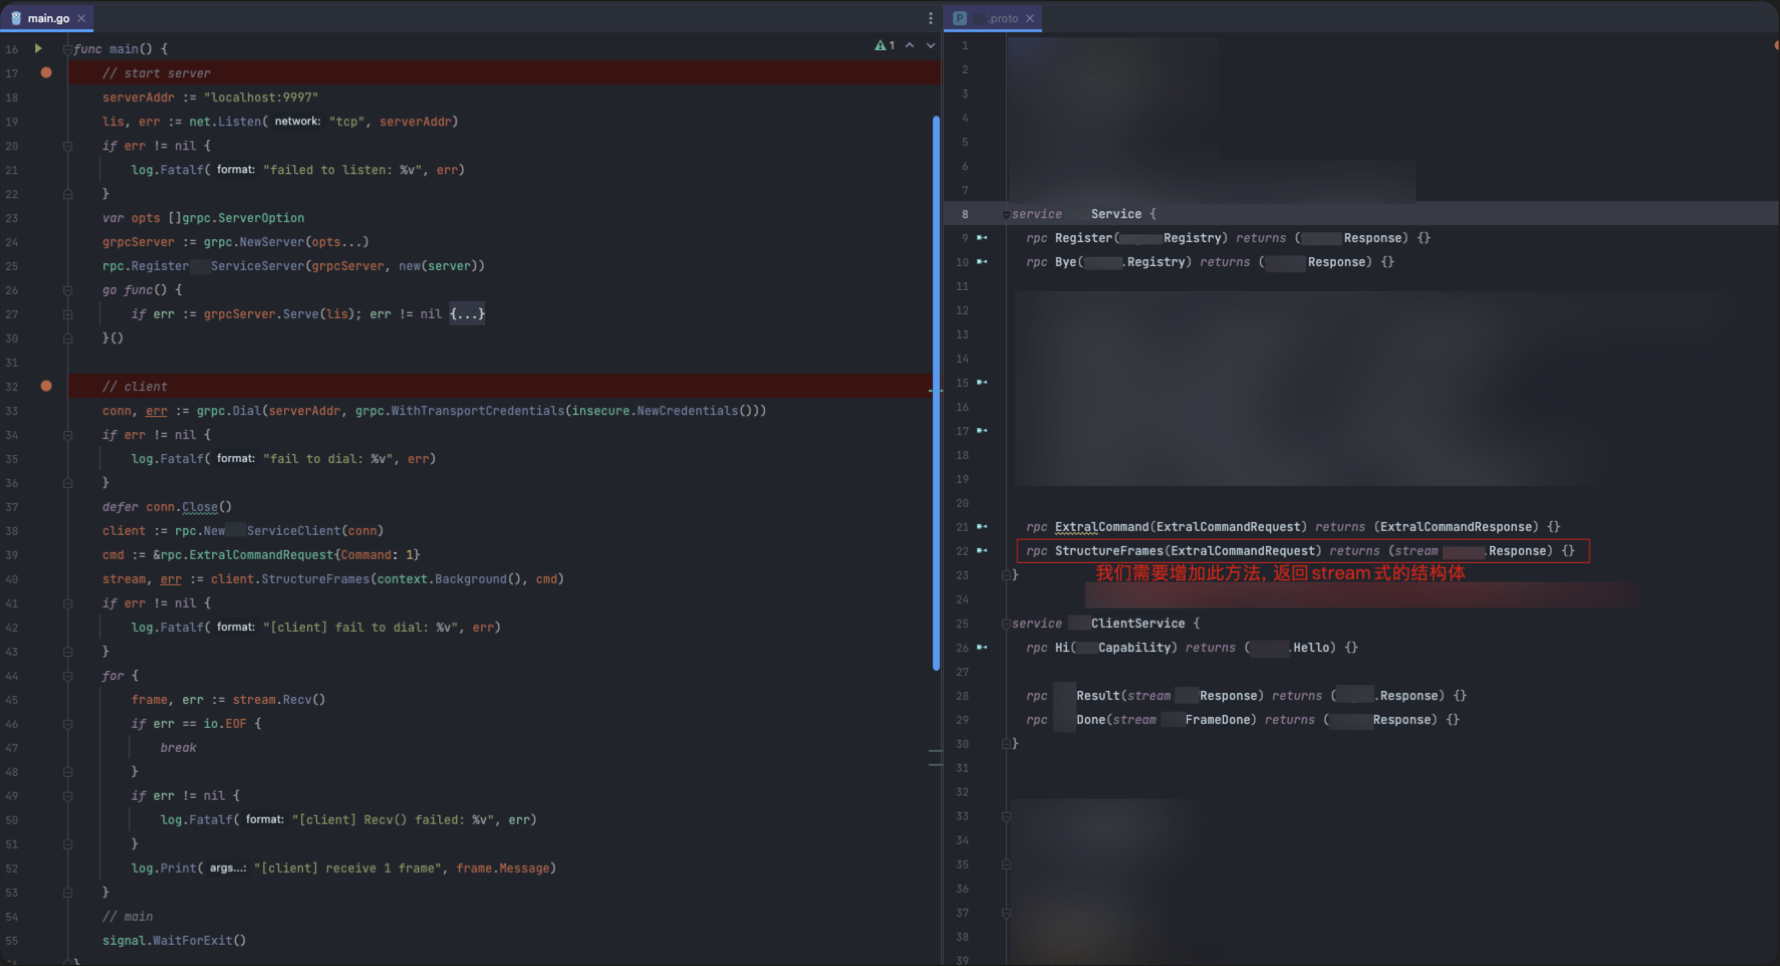Click the main.go editor vertical scrollbar
Screen dimensions: 1780x966
(936, 392)
